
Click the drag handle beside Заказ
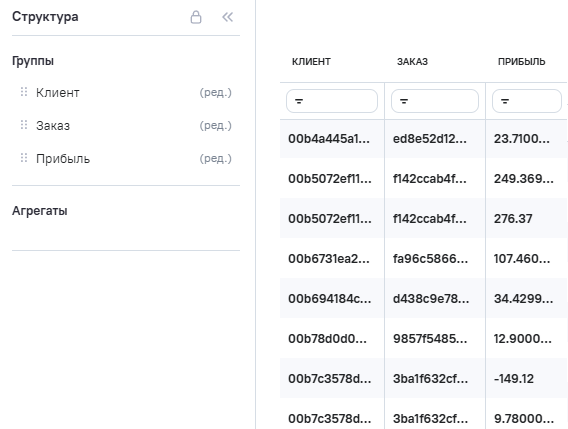point(24,125)
